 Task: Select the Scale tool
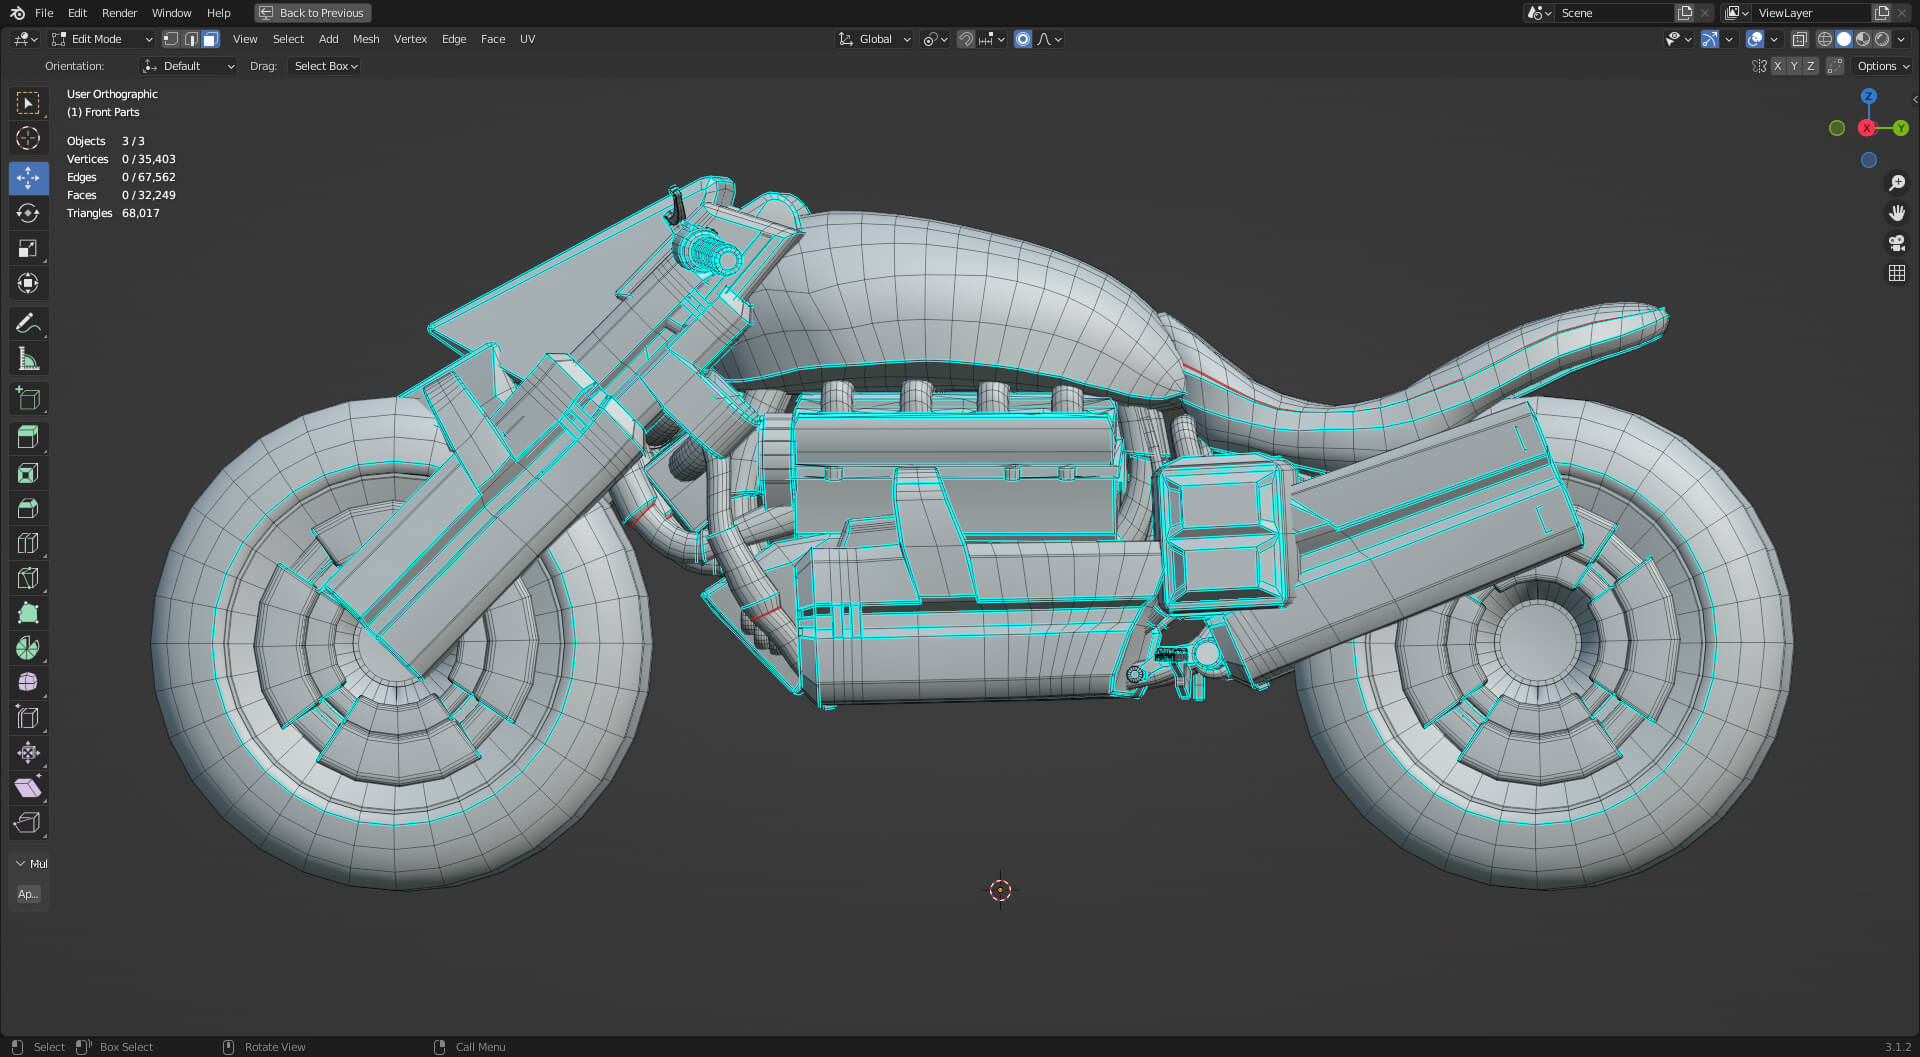(x=28, y=248)
